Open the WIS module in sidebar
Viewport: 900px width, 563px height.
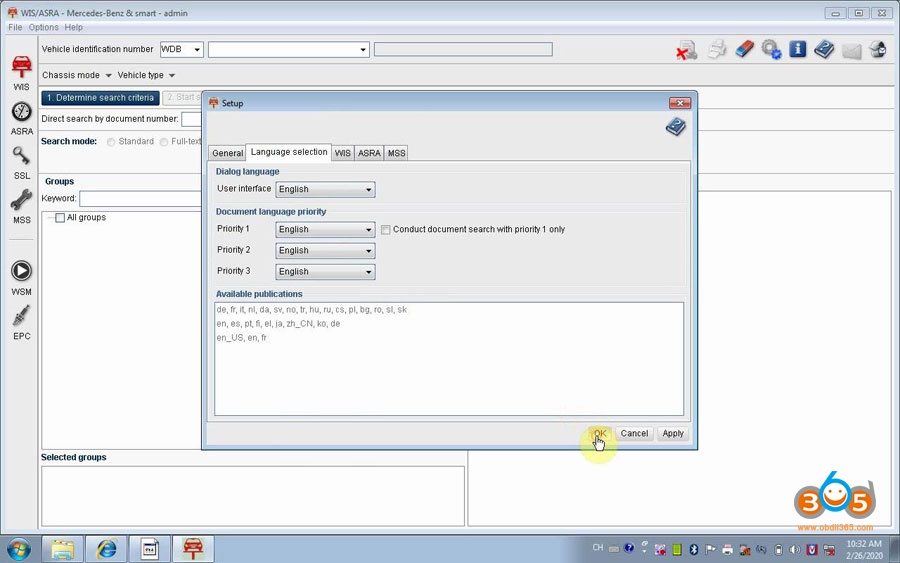point(21,72)
